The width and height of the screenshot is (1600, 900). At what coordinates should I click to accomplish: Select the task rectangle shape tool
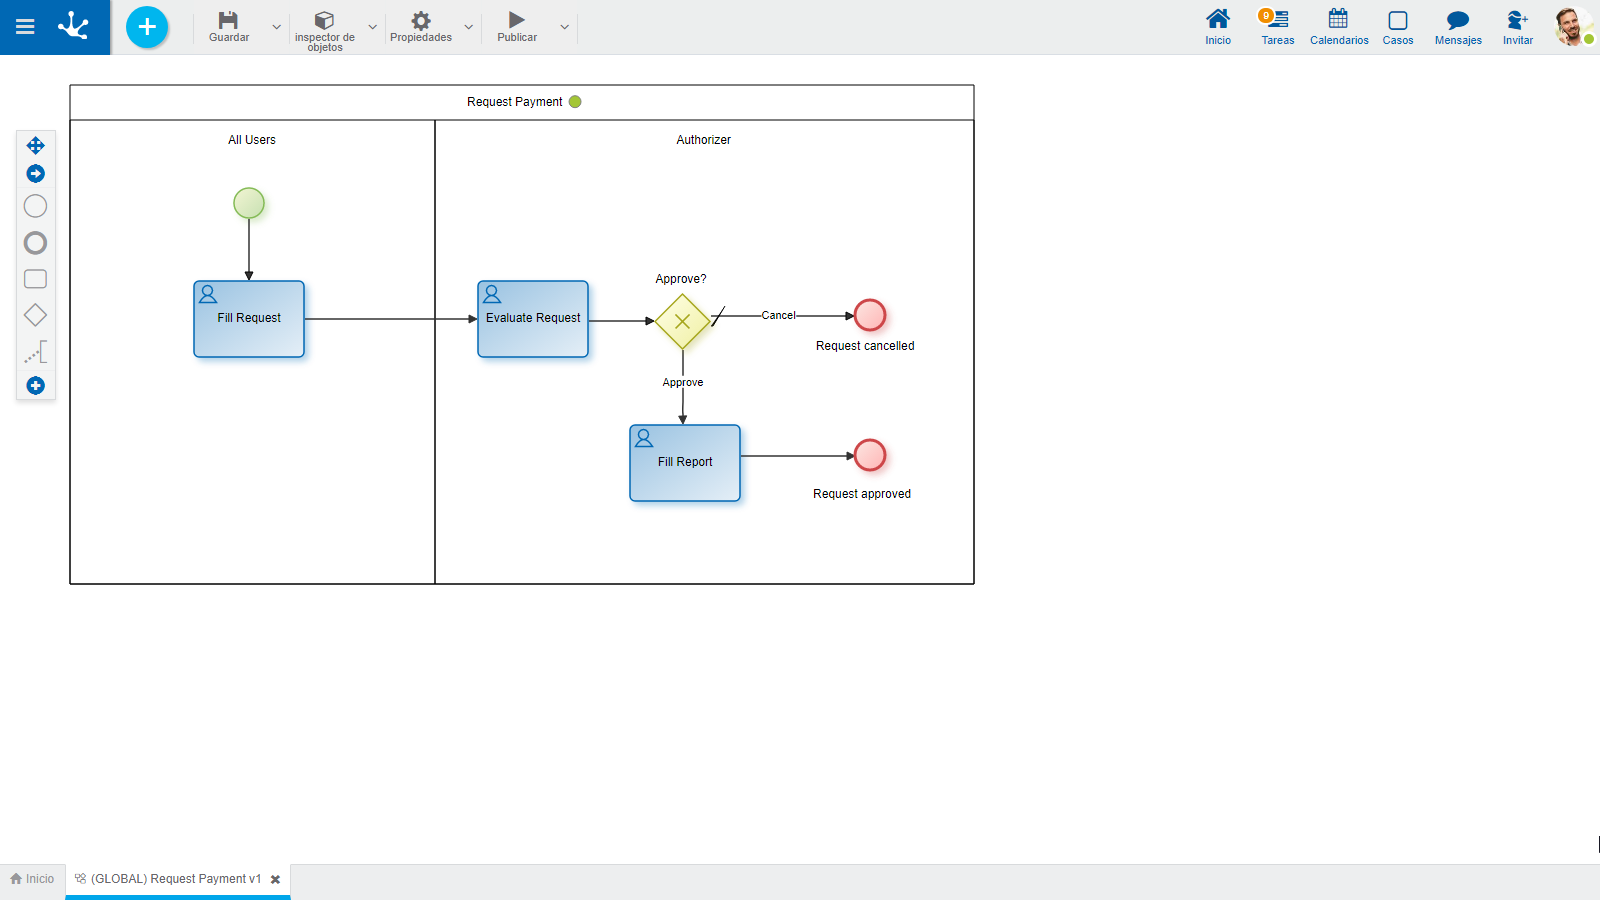pos(35,279)
